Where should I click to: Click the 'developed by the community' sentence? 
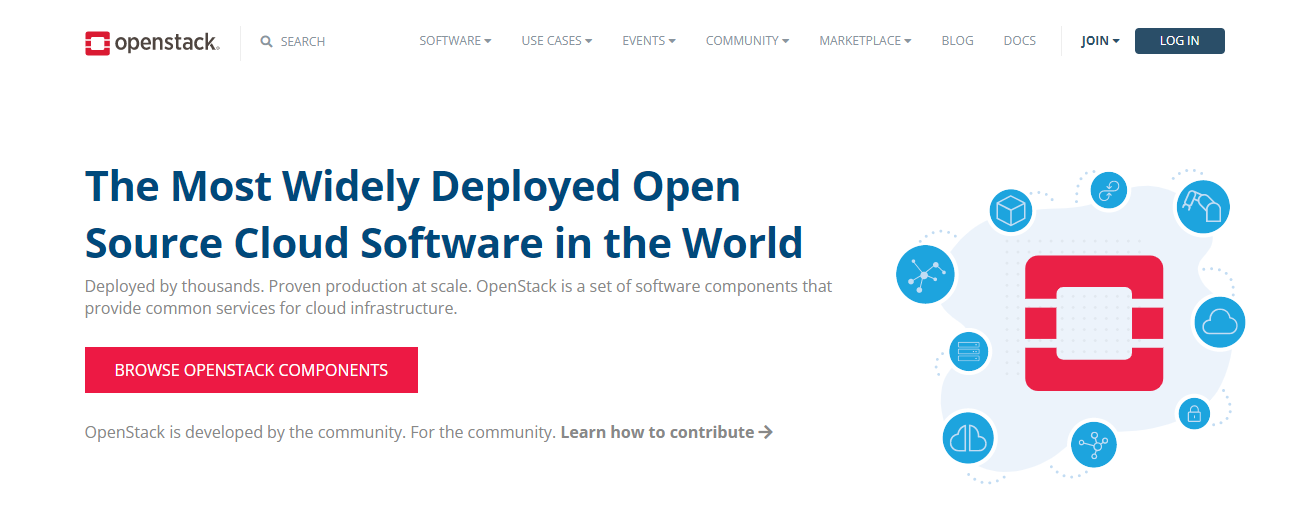click(x=320, y=433)
